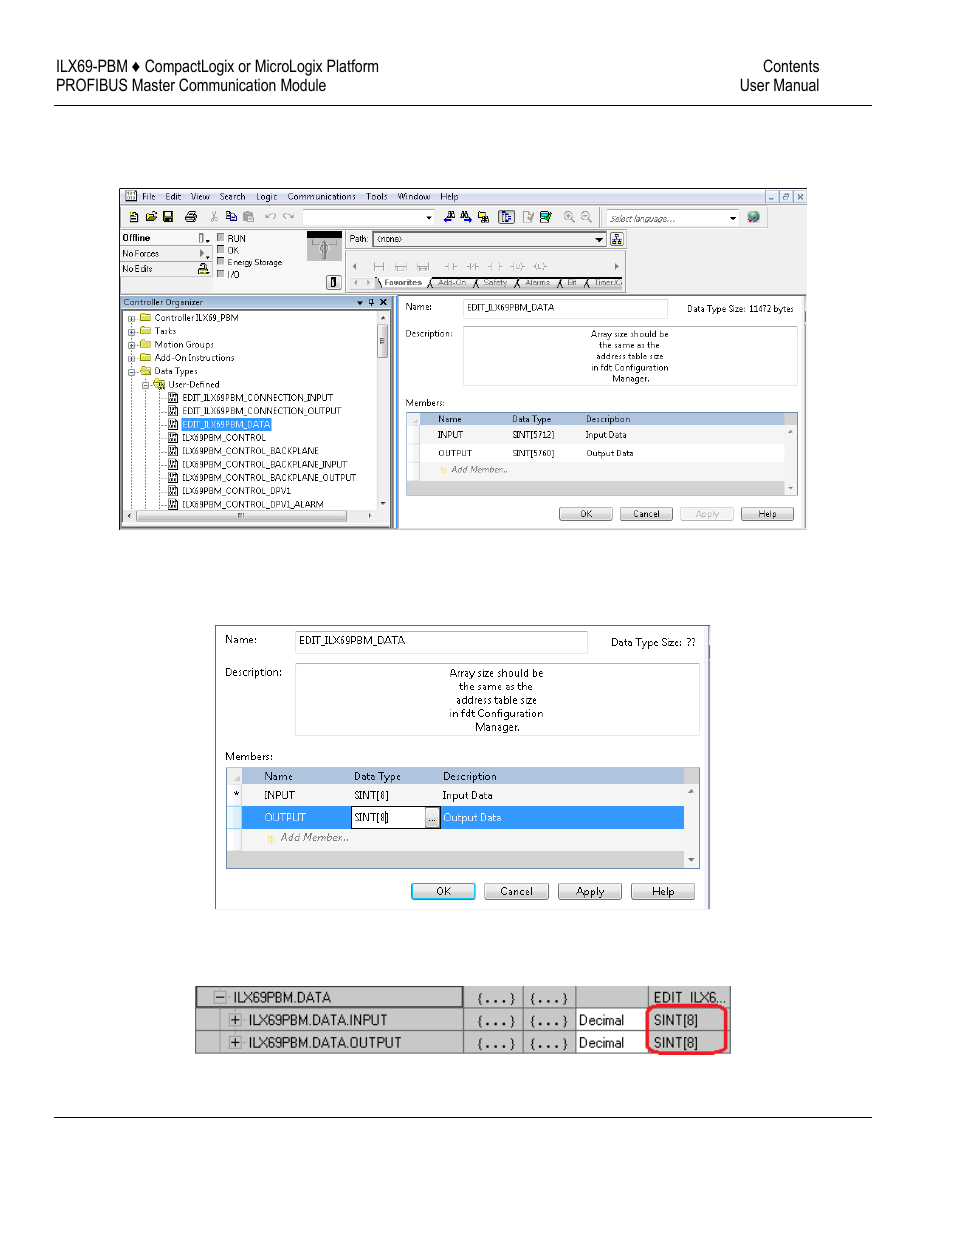Click the Output Latch (L) instruction icon
The width and height of the screenshot is (954, 1235).
tap(539, 266)
